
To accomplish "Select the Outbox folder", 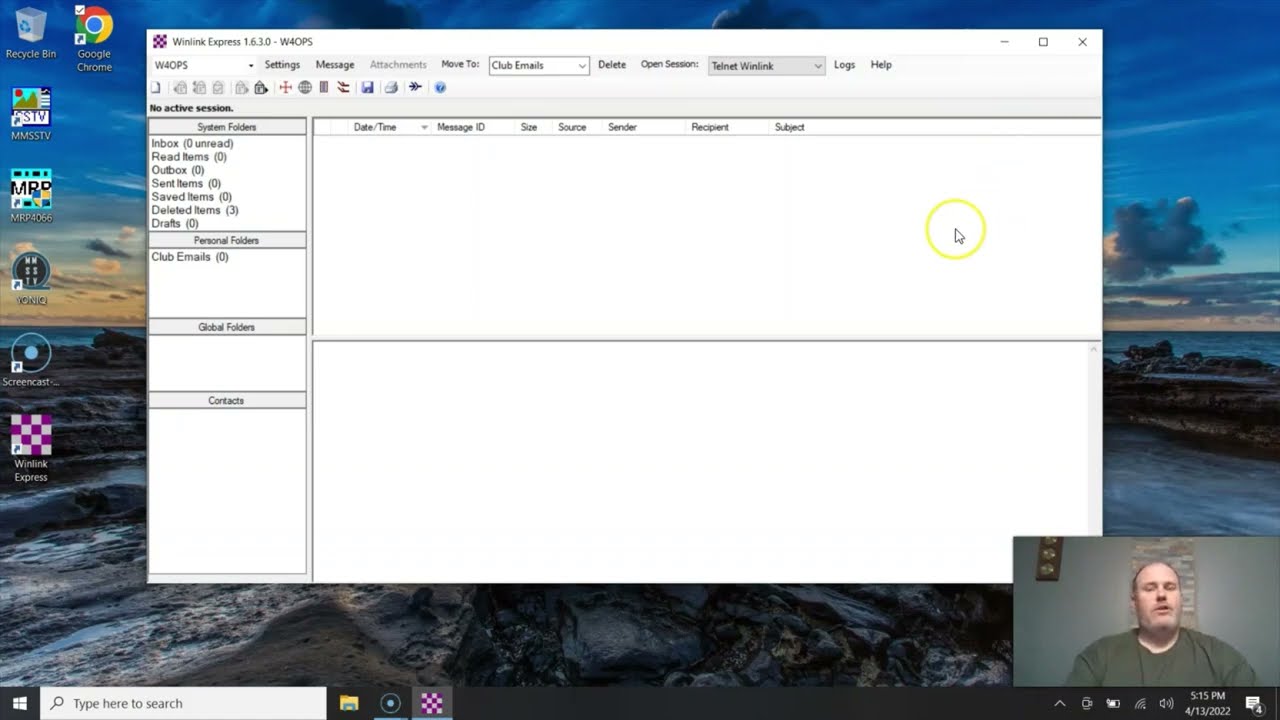I will coord(178,170).
